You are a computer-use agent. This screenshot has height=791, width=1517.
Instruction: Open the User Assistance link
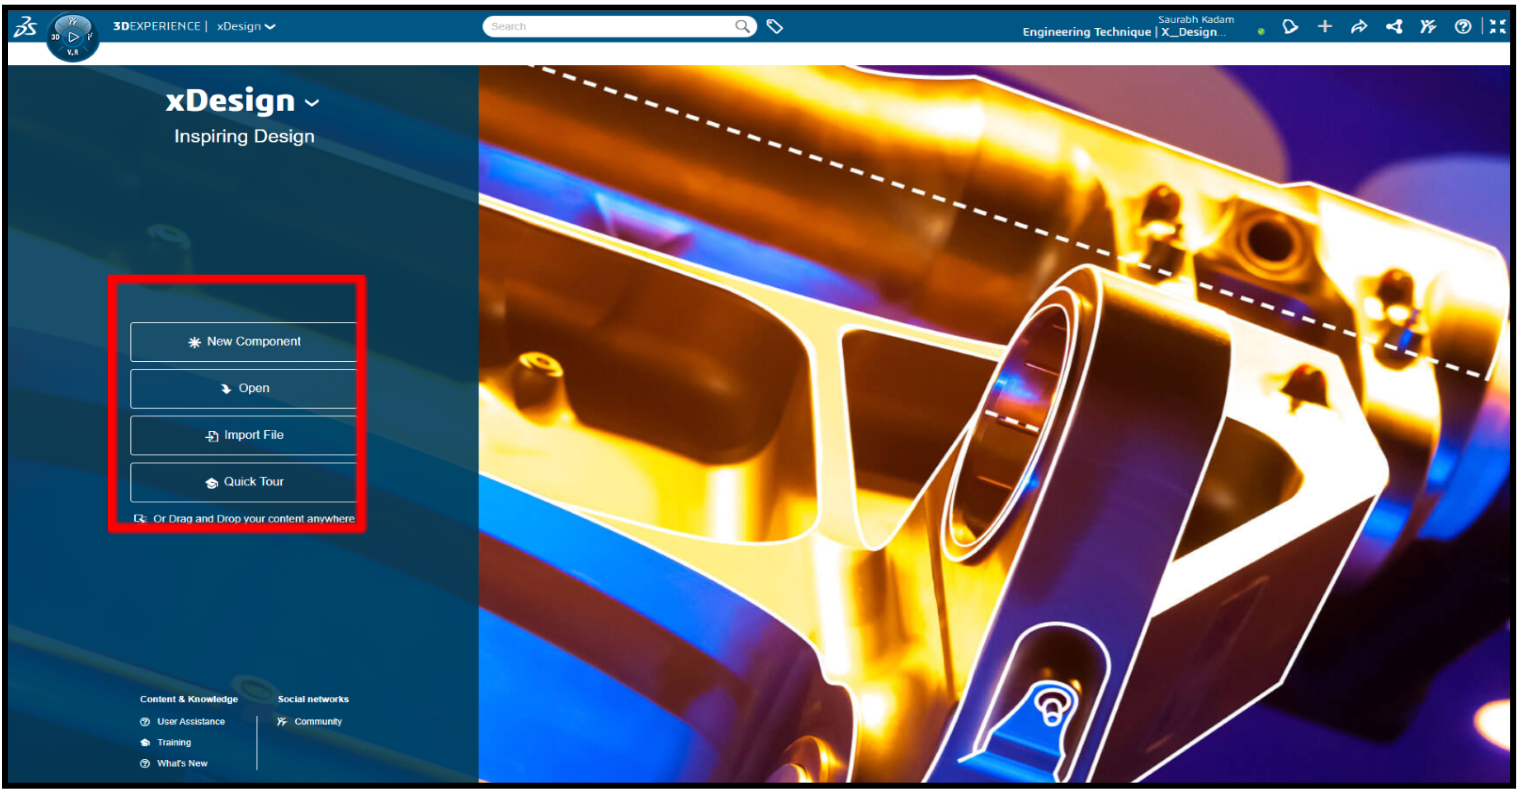190,722
